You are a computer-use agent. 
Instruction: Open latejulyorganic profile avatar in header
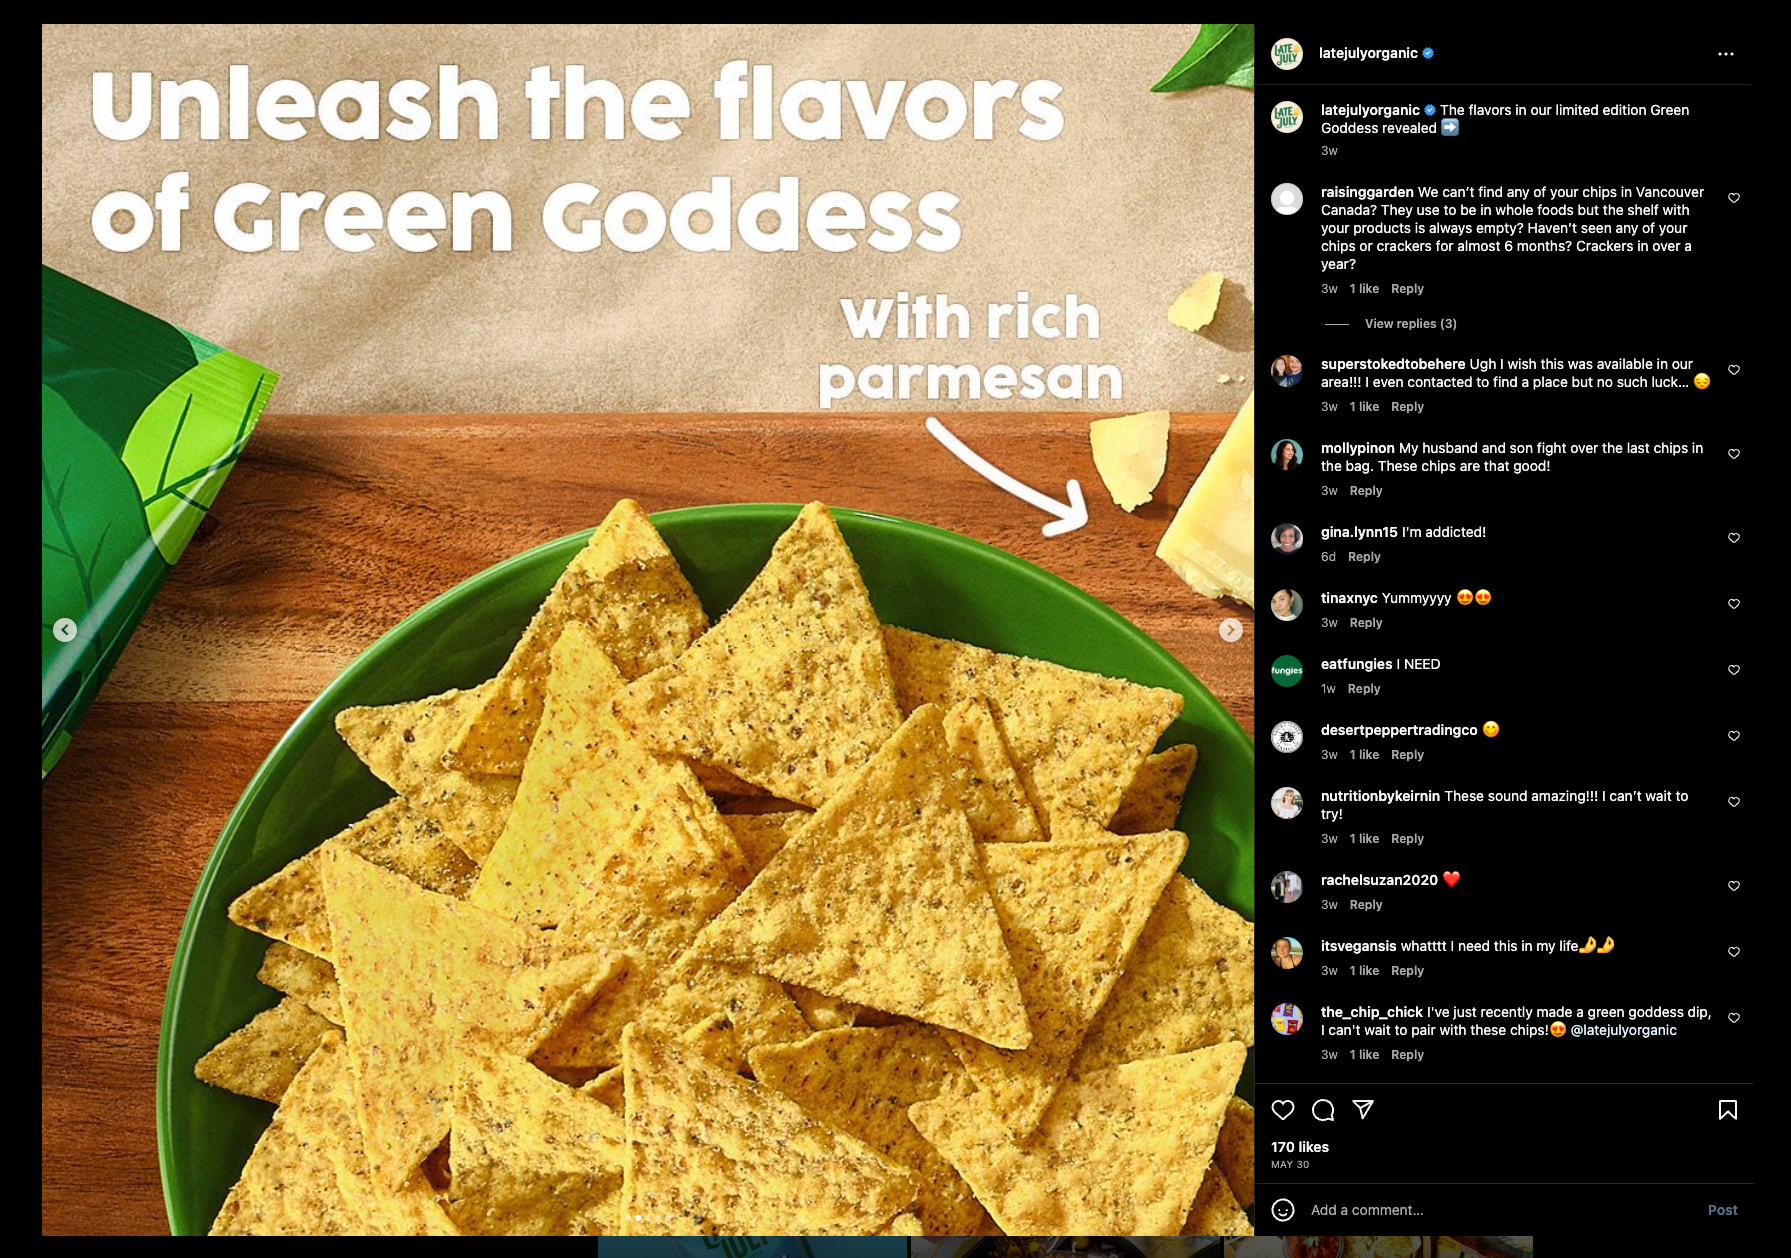(x=1287, y=54)
